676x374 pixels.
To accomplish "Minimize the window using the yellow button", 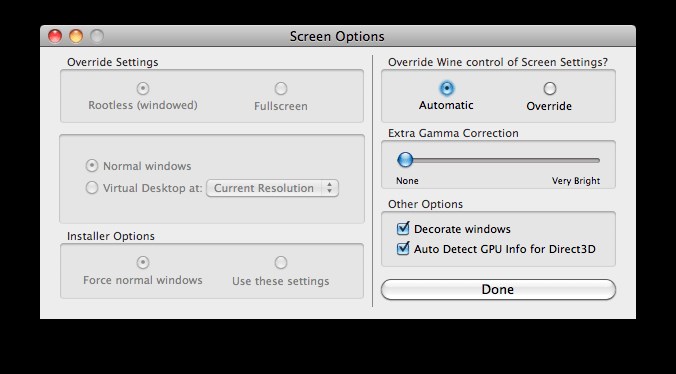I will 76,36.
